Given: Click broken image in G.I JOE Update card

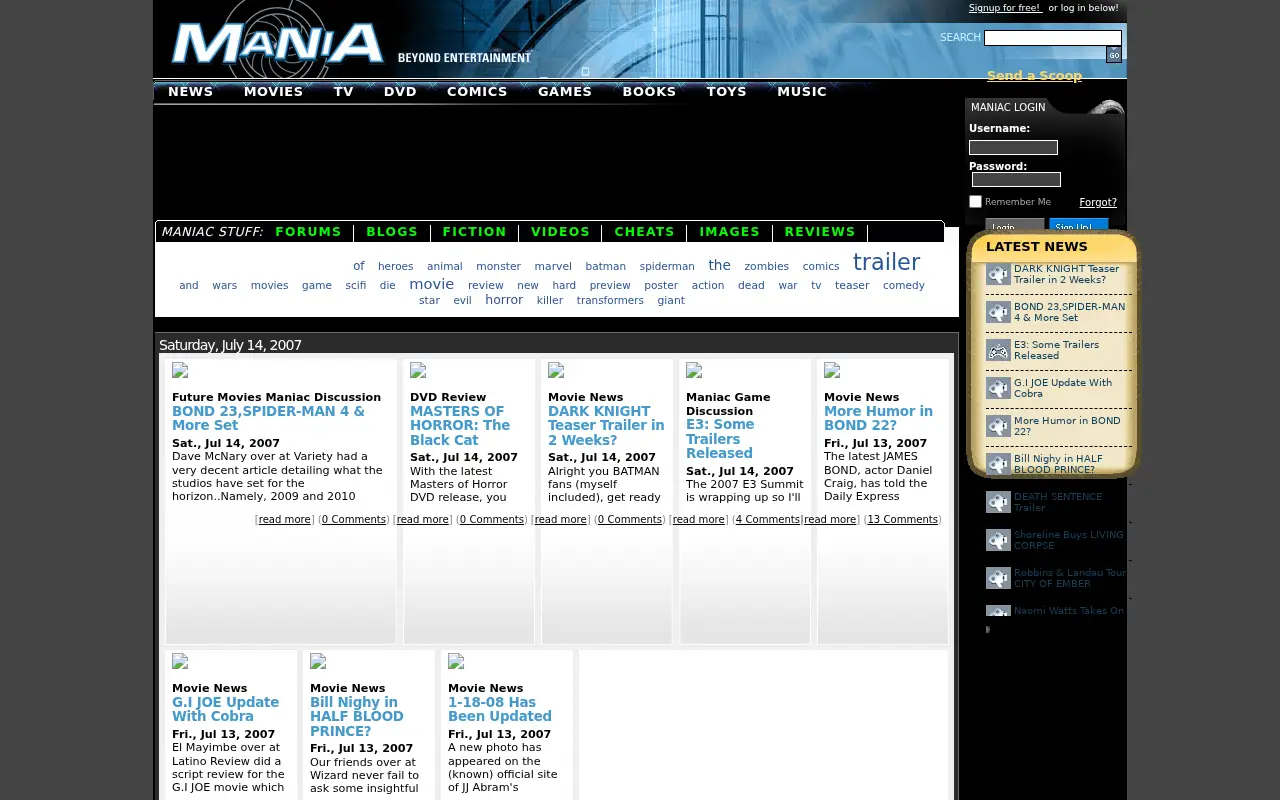Looking at the screenshot, I should click(x=180, y=661).
